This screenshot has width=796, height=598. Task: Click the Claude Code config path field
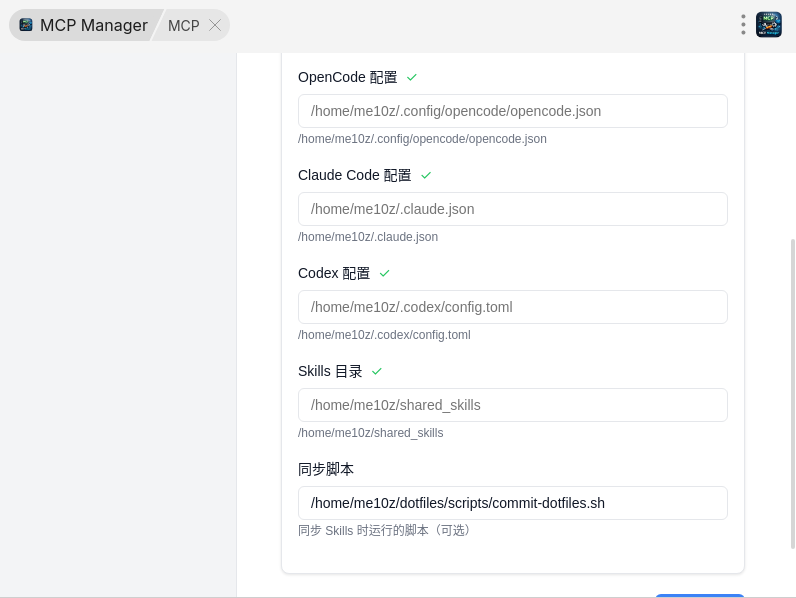(x=513, y=209)
